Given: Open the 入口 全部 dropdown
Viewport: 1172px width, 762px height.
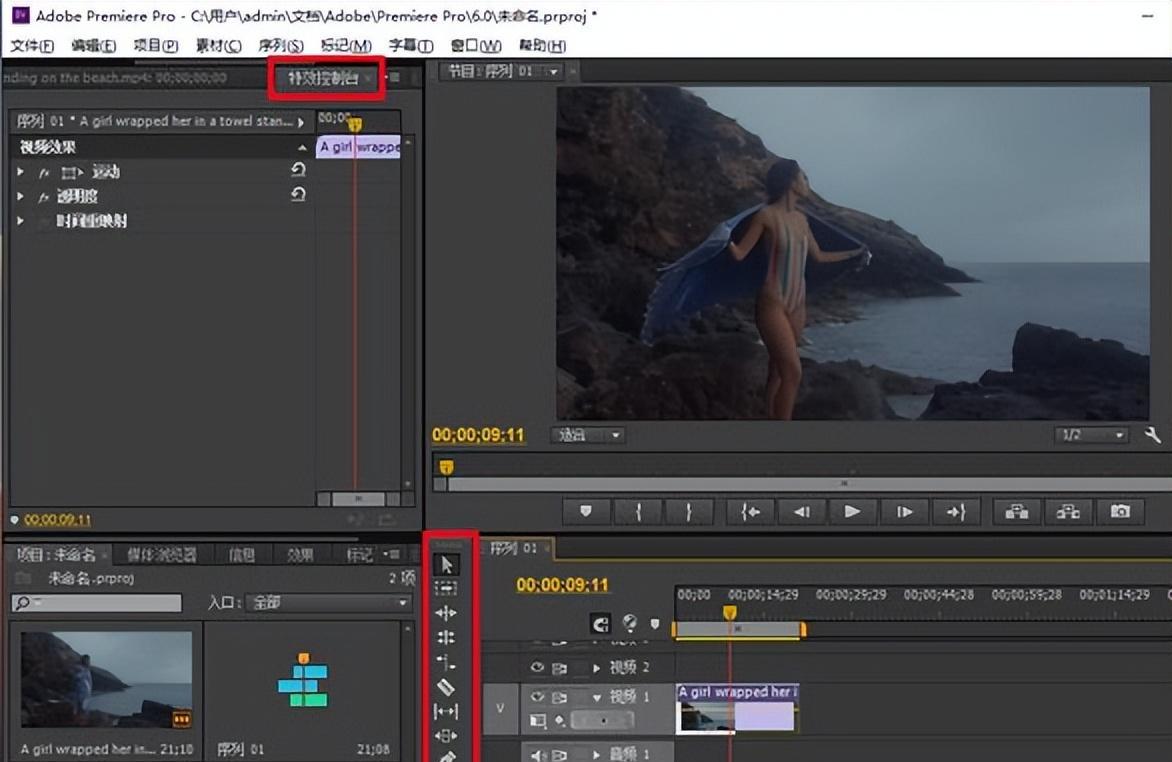Looking at the screenshot, I should 330,603.
